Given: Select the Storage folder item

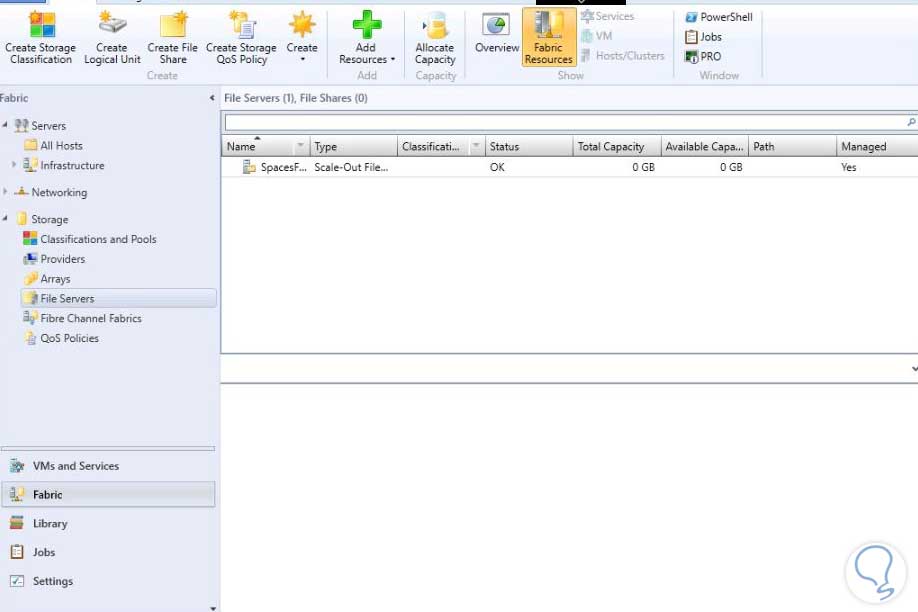Looking at the screenshot, I should [x=42, y=219].
